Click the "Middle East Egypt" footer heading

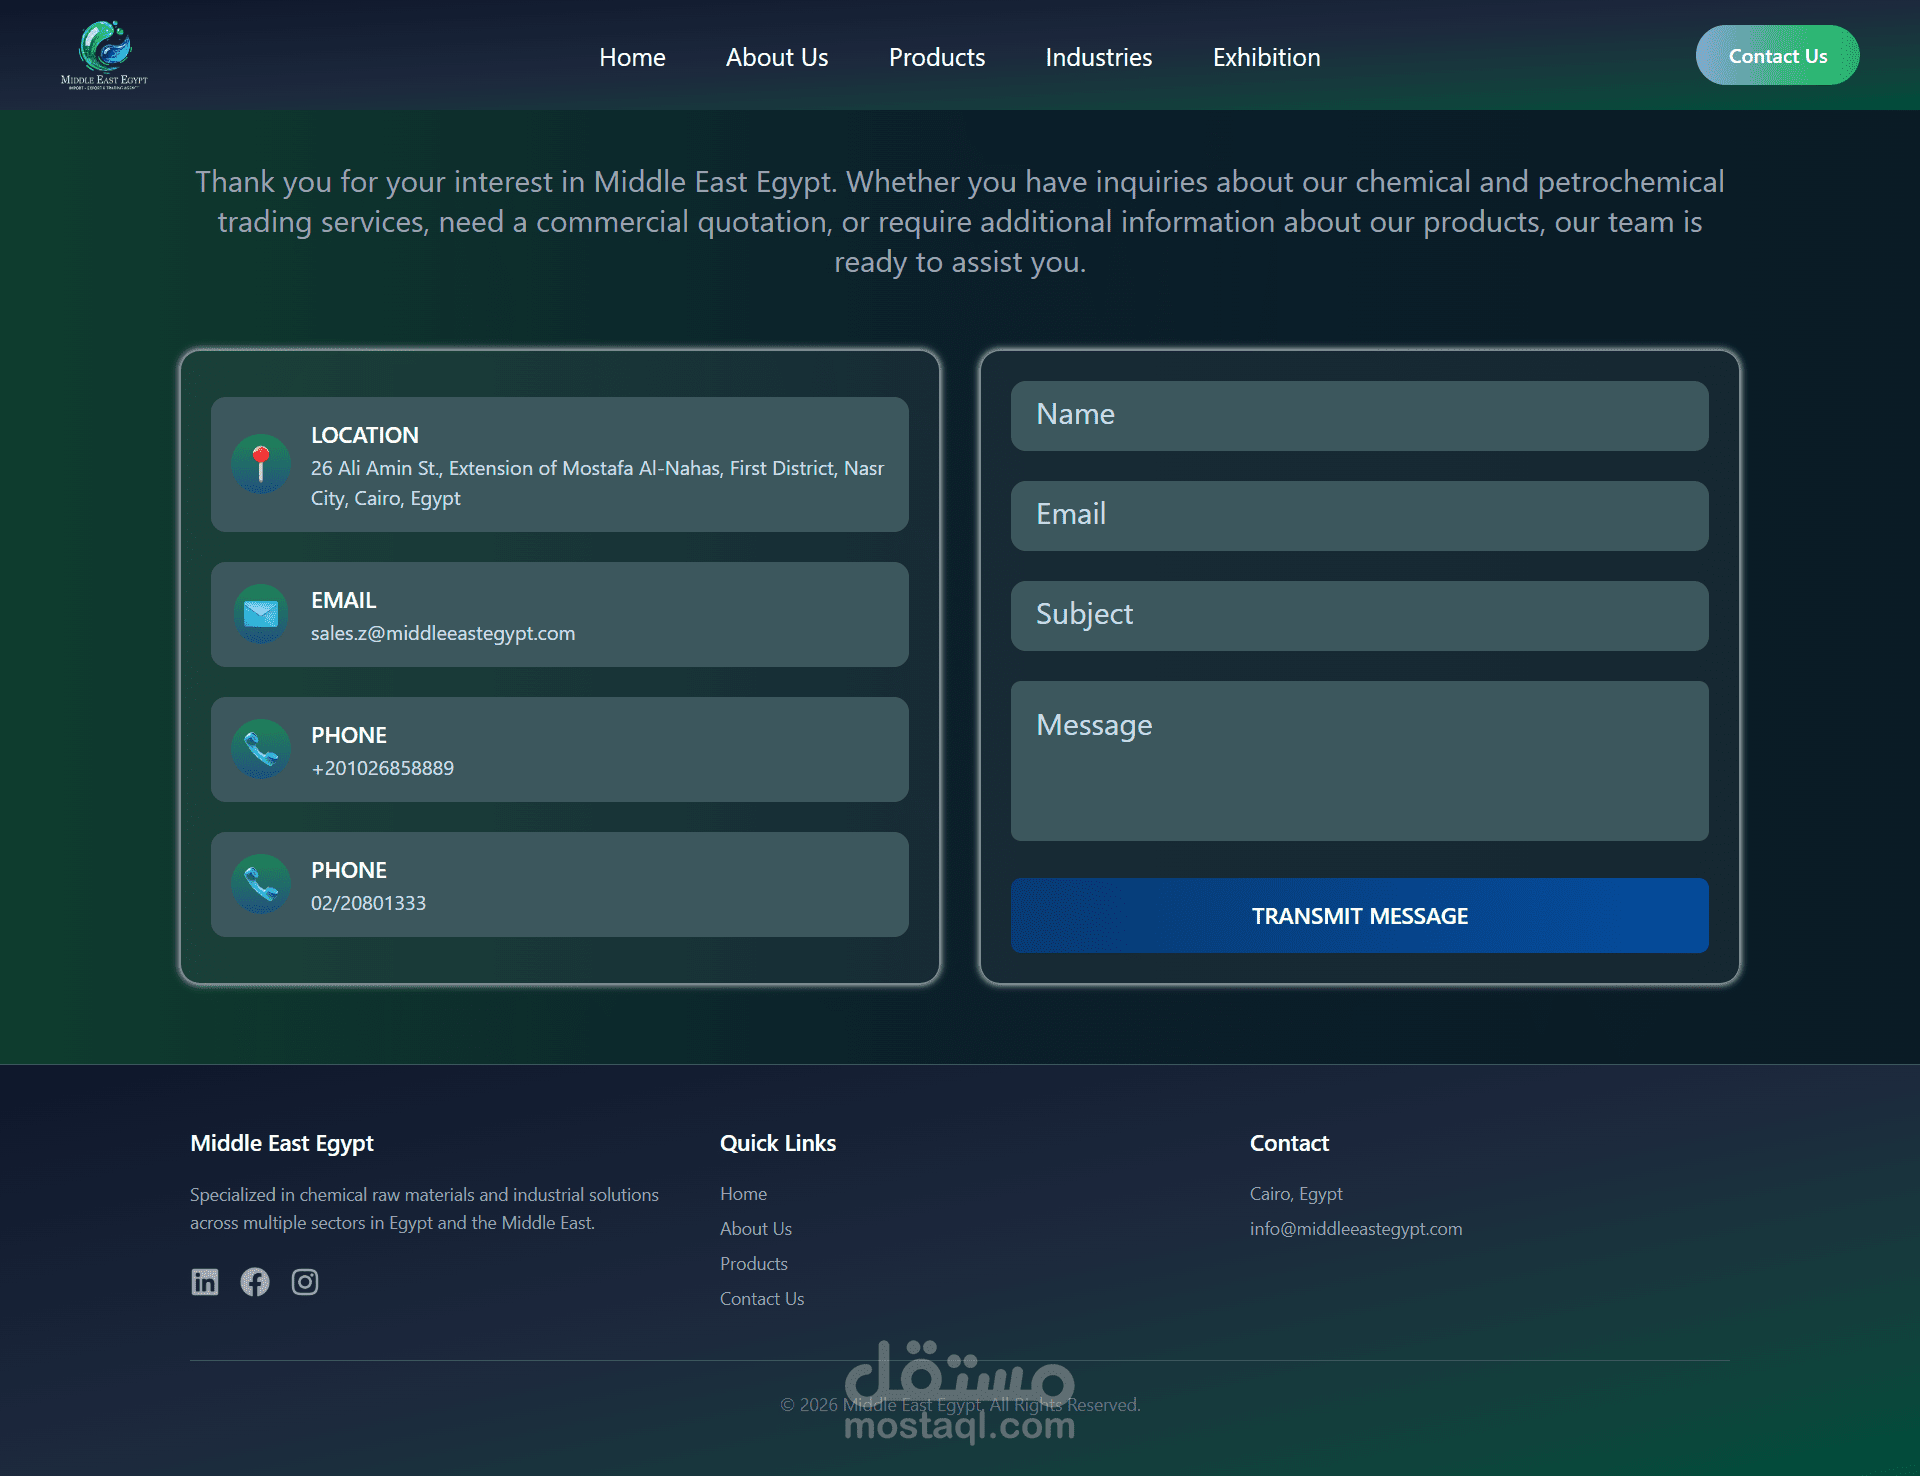point(282,1143)
